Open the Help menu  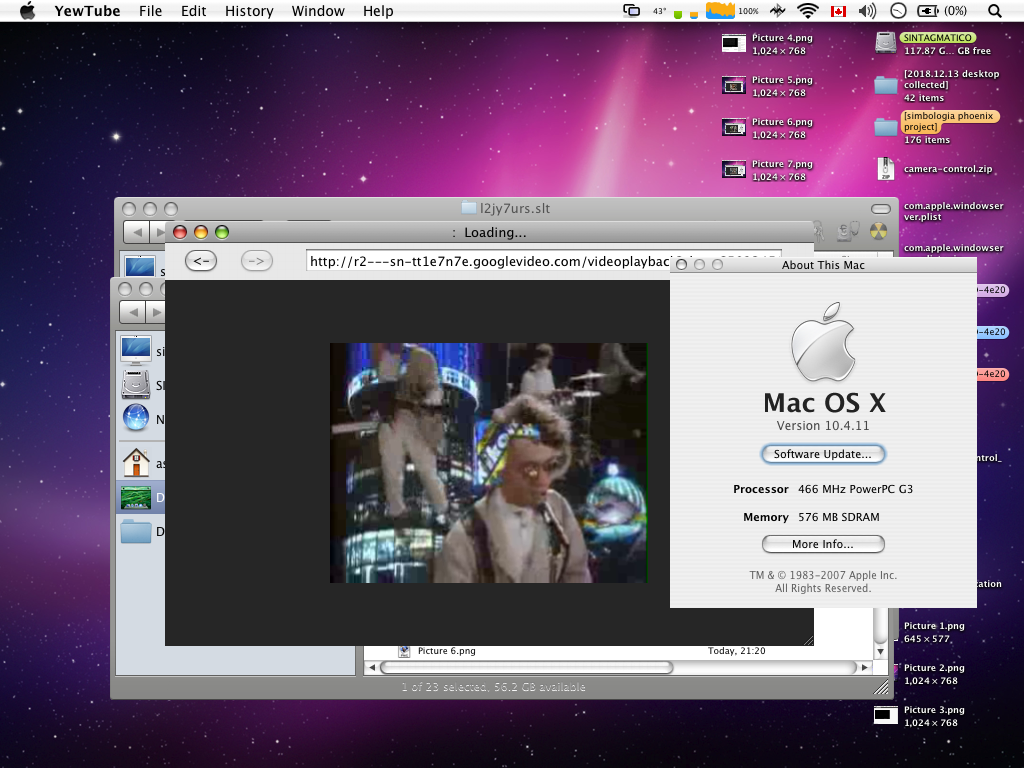[378, 11]
